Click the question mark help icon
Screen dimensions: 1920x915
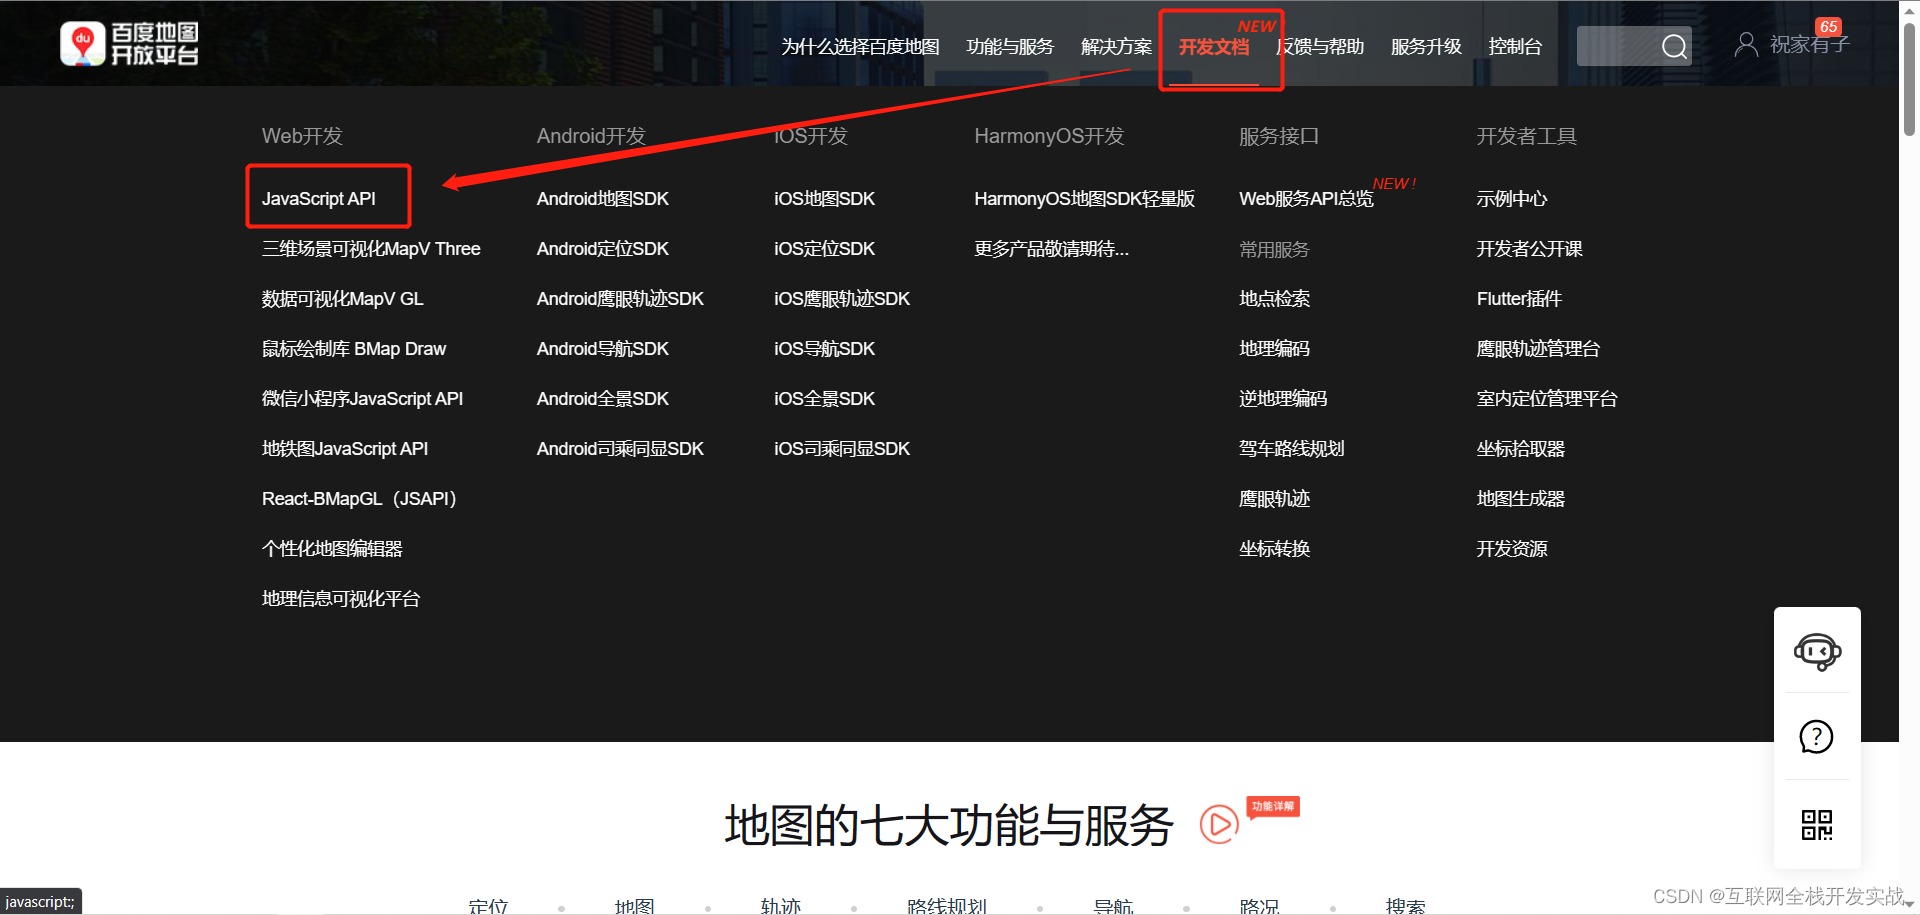pos(1817,737)
